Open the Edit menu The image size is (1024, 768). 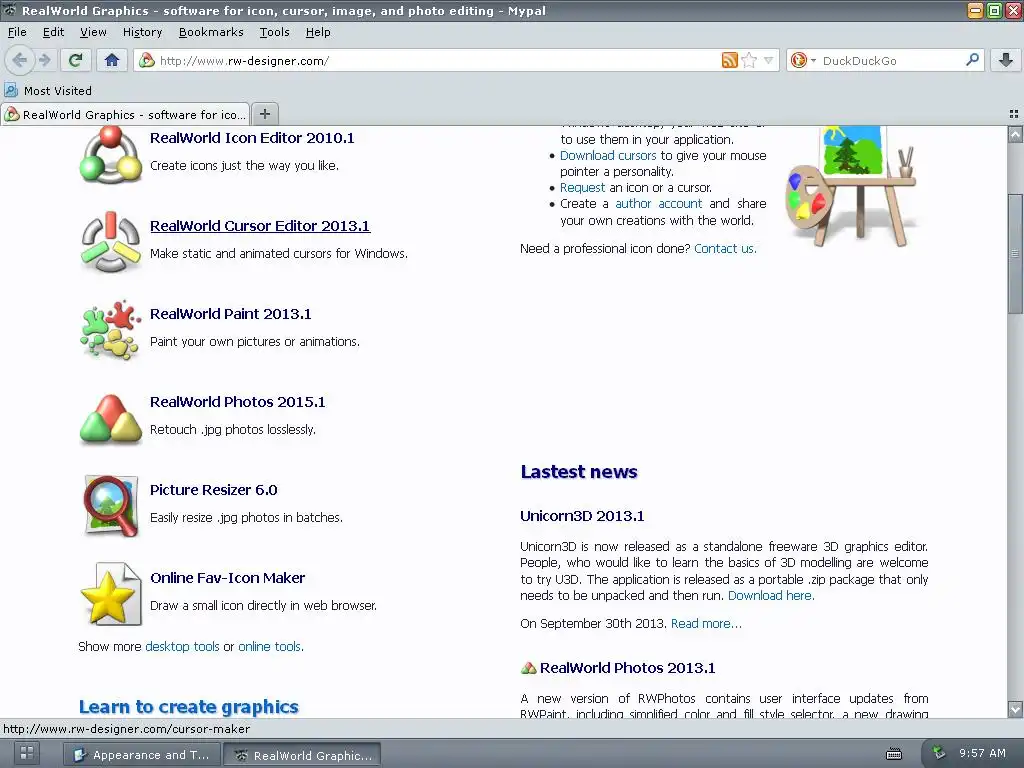[x=53, y=32]
